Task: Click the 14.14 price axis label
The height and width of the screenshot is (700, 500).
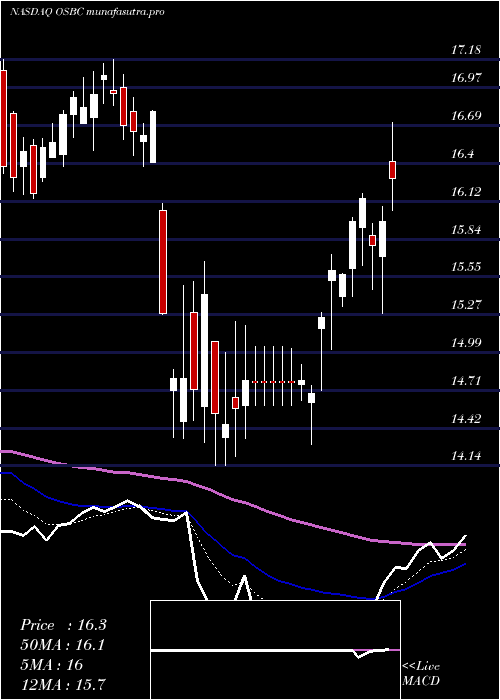Action: click(x=466, y=456)
